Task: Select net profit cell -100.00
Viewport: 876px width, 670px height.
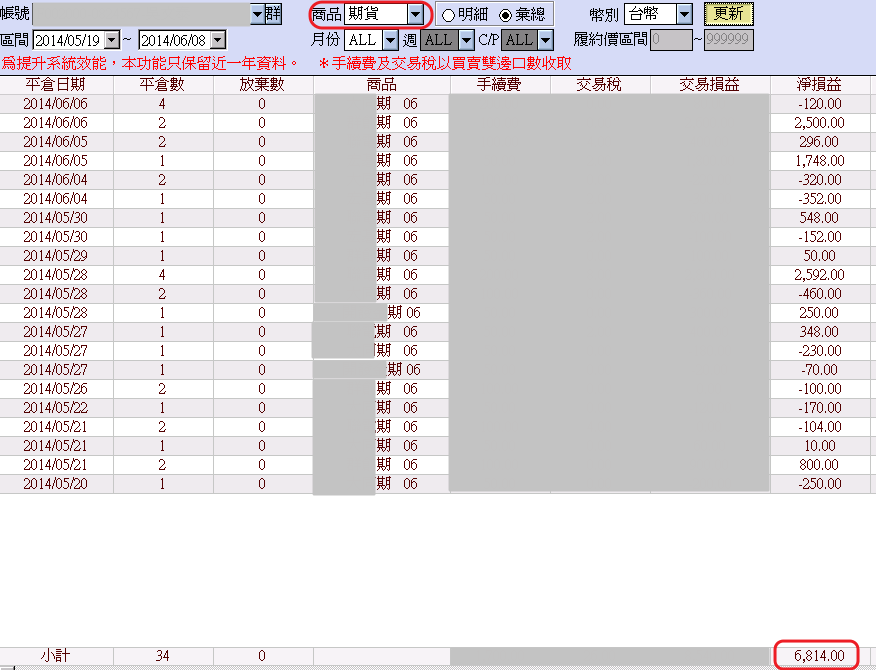Action: 820,389
